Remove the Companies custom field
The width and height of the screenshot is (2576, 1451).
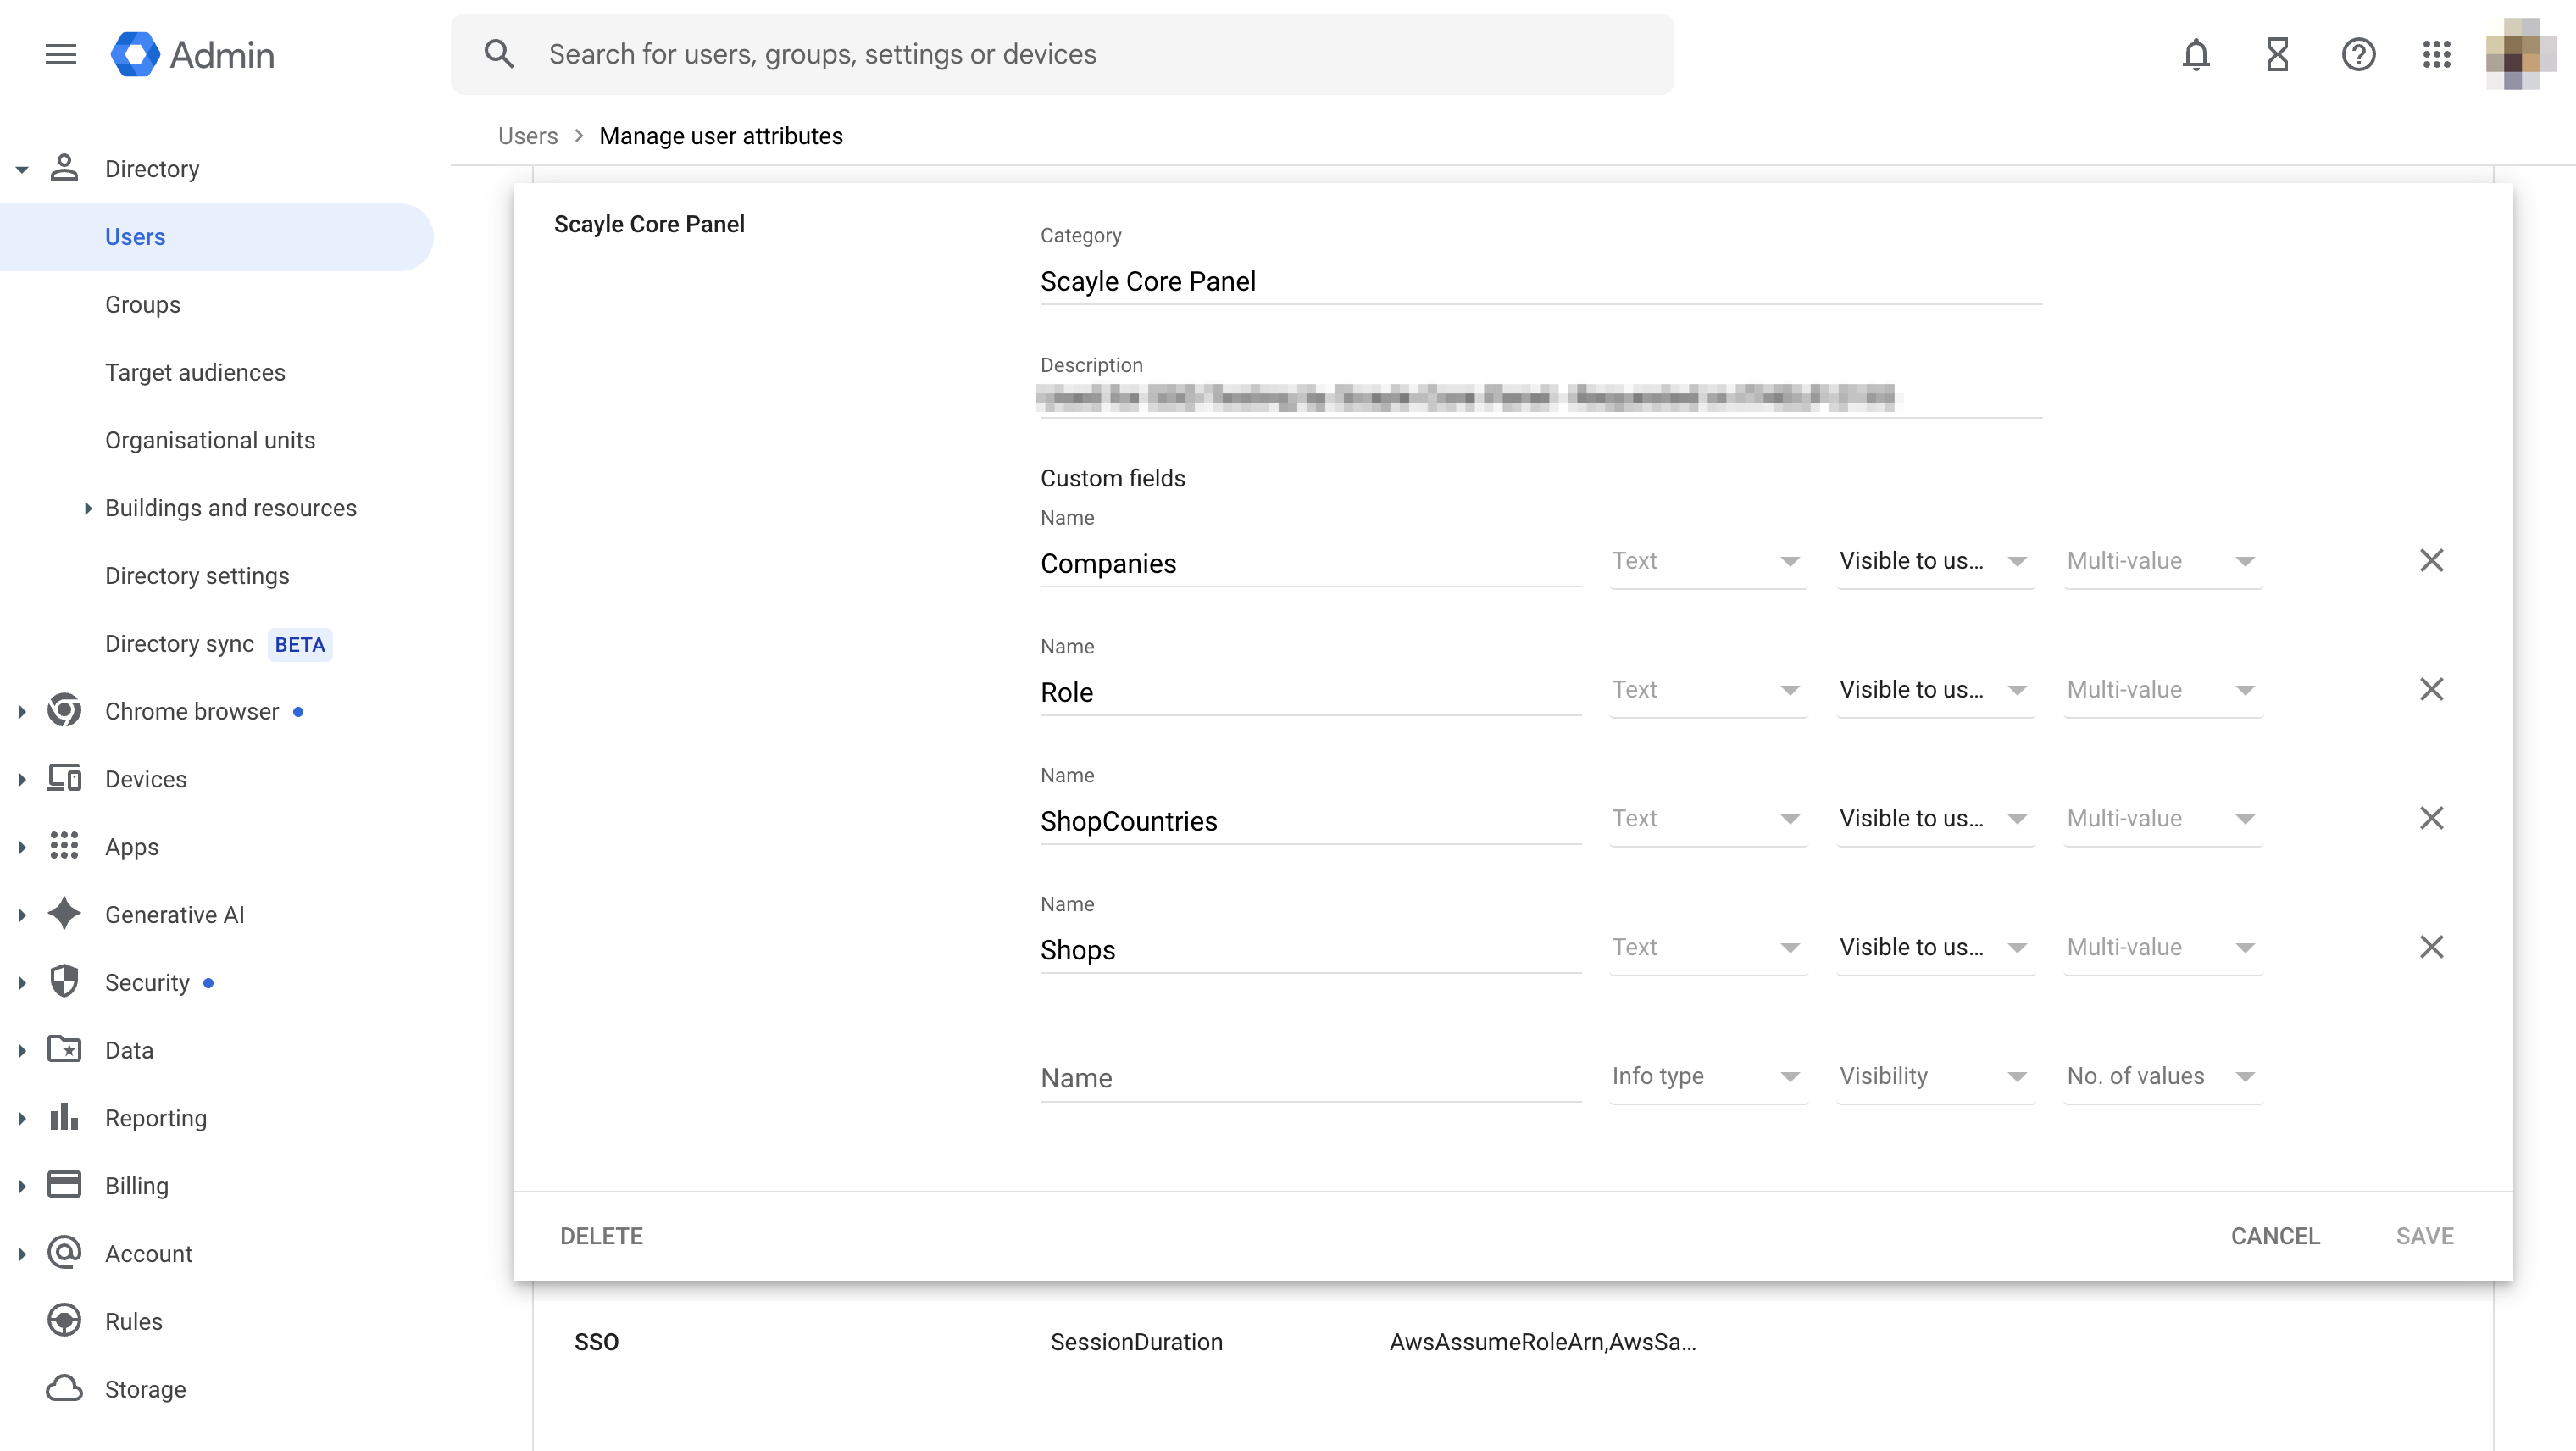click(x=2431, y=561)
